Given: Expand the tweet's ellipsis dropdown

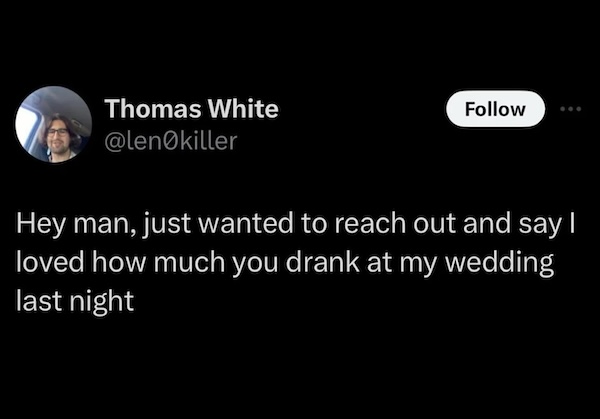Looking at the screenshot, I should tap(570, 109).
